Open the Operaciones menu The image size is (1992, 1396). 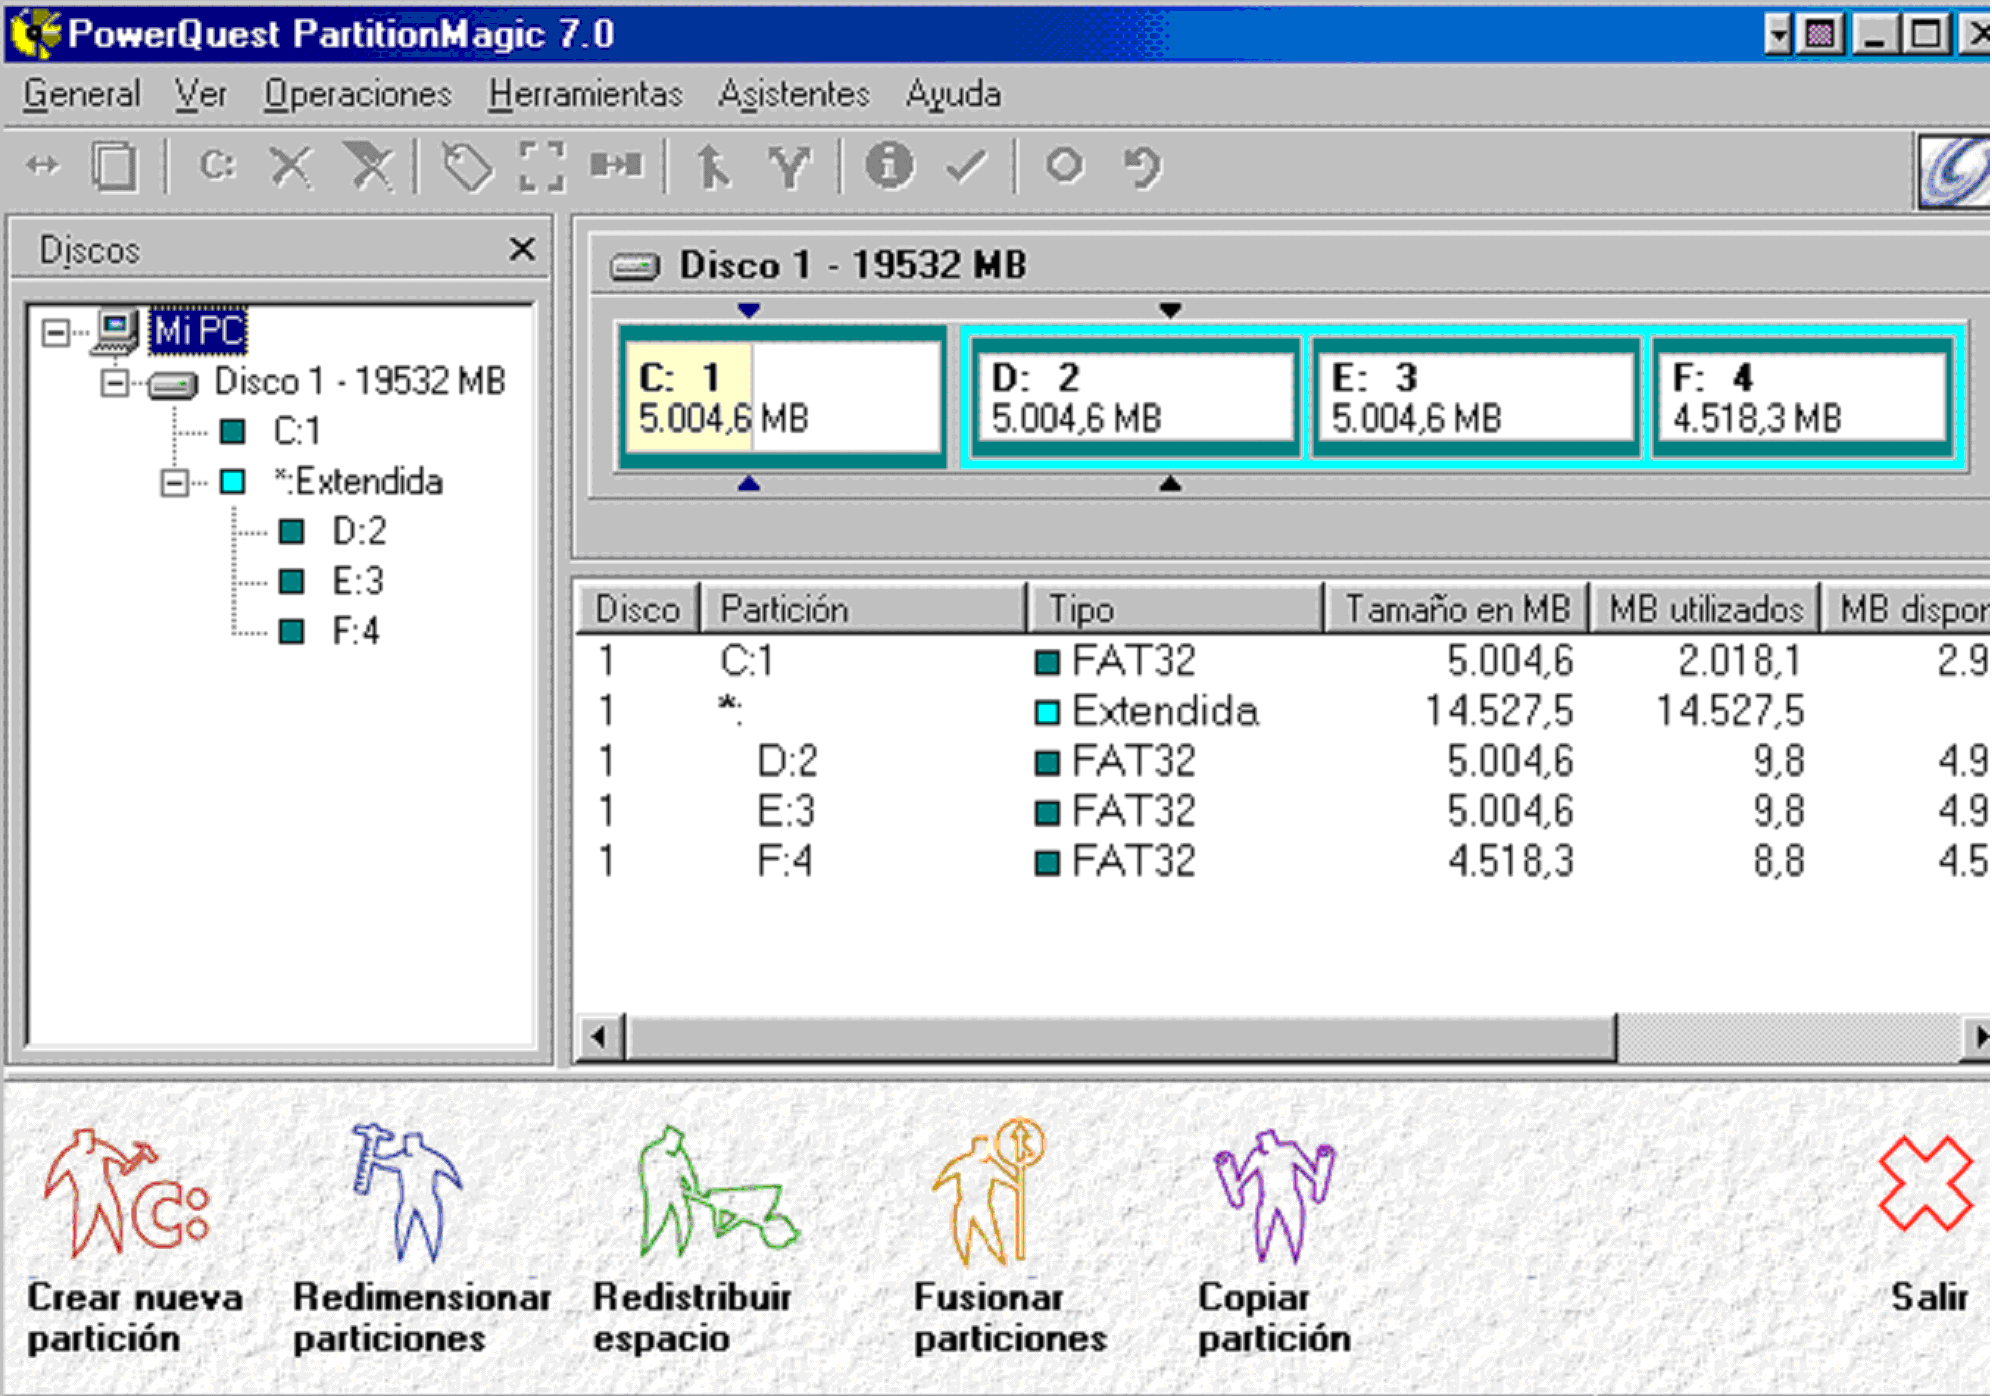[358, 95]
